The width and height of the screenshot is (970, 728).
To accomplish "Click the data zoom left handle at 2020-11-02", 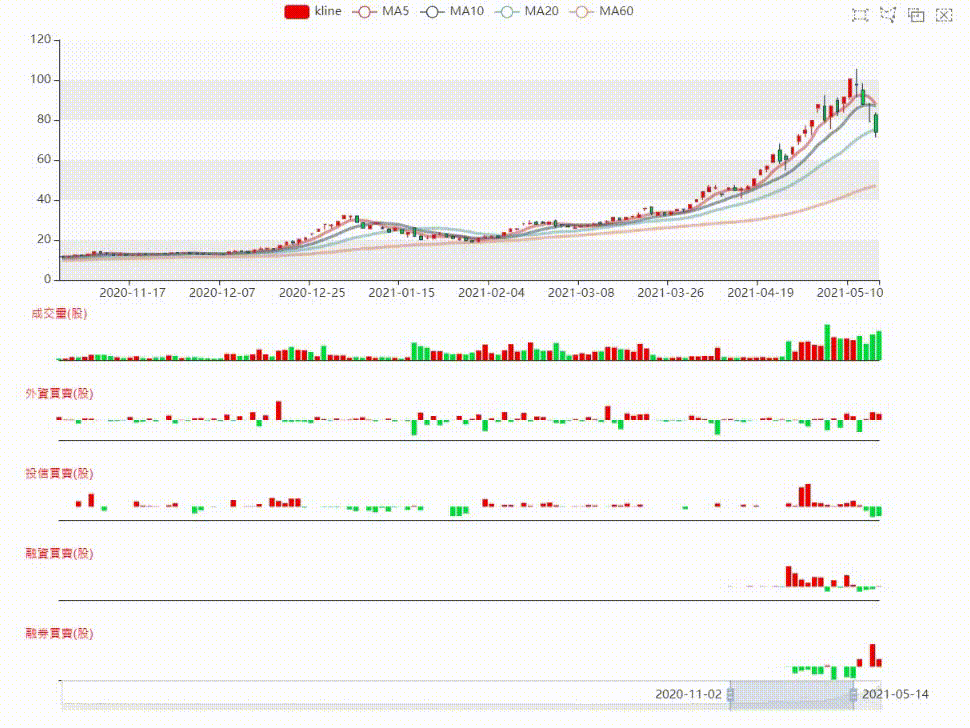I will point(731,695).
